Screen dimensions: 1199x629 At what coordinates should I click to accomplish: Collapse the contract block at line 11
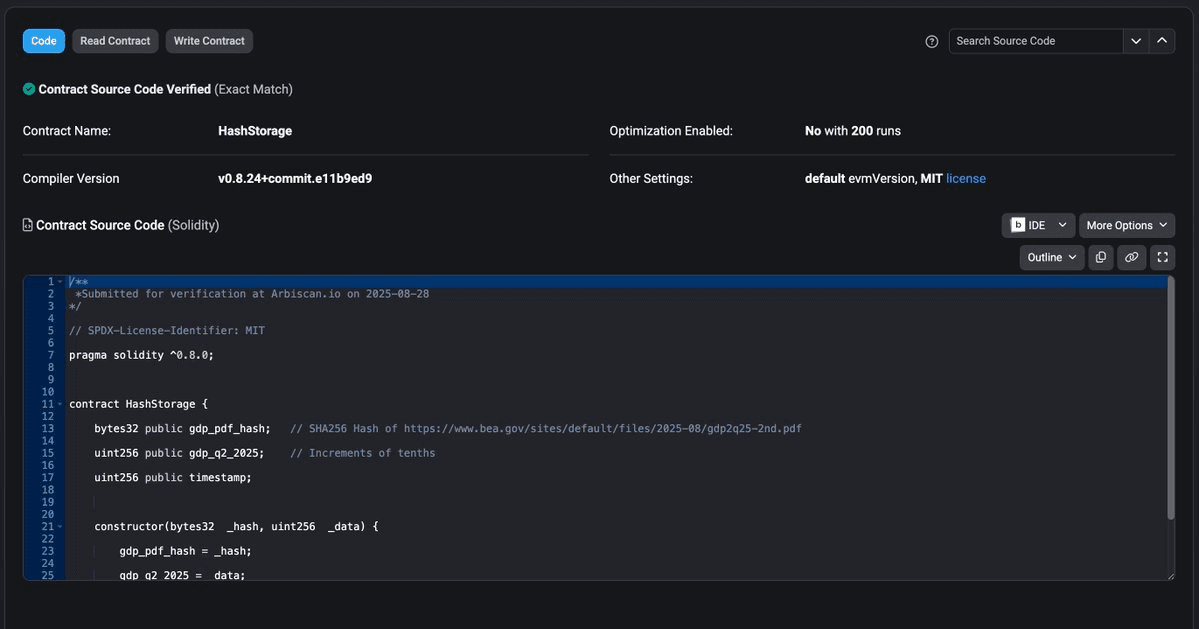pos(60,404)
